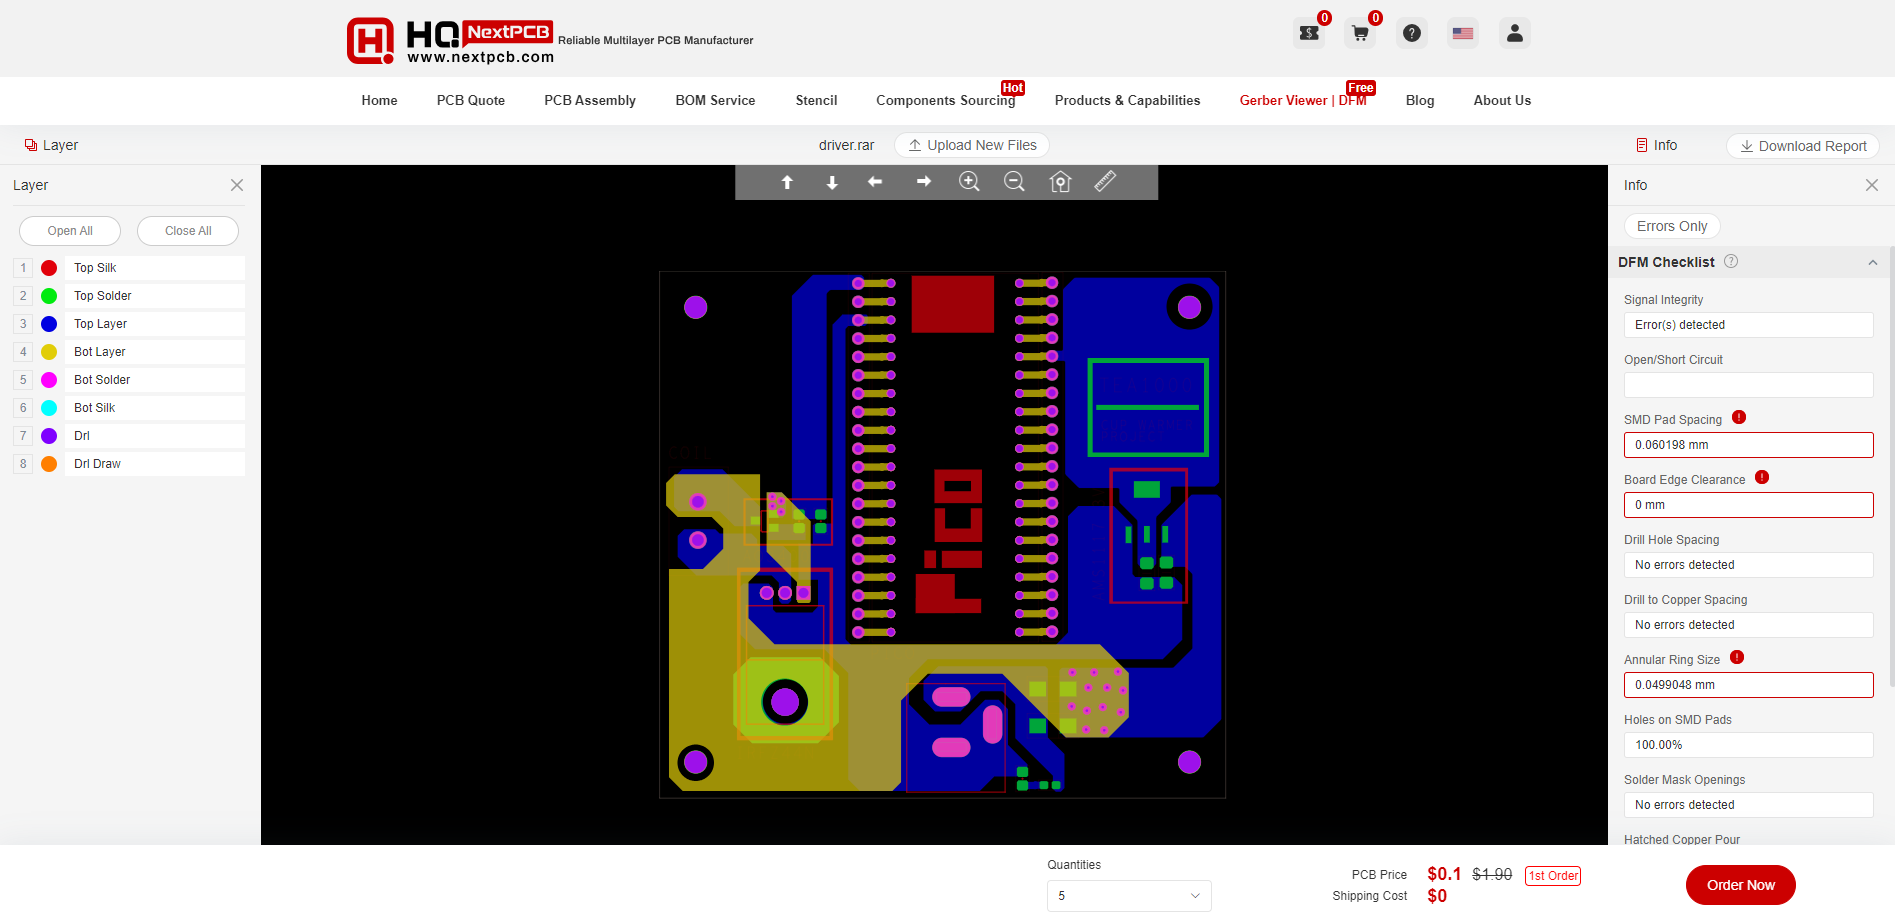Open the language flag selector
Viewport: 1895px width, 921px height.
pyautogui.click(x=1462, y=33)
